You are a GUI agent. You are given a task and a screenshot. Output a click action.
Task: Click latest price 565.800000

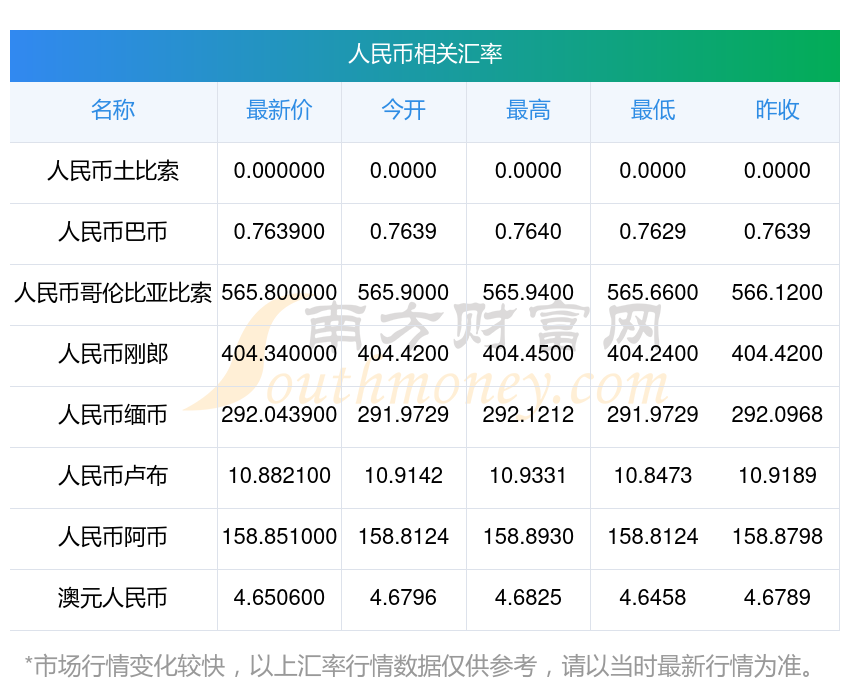pos(279,293)
